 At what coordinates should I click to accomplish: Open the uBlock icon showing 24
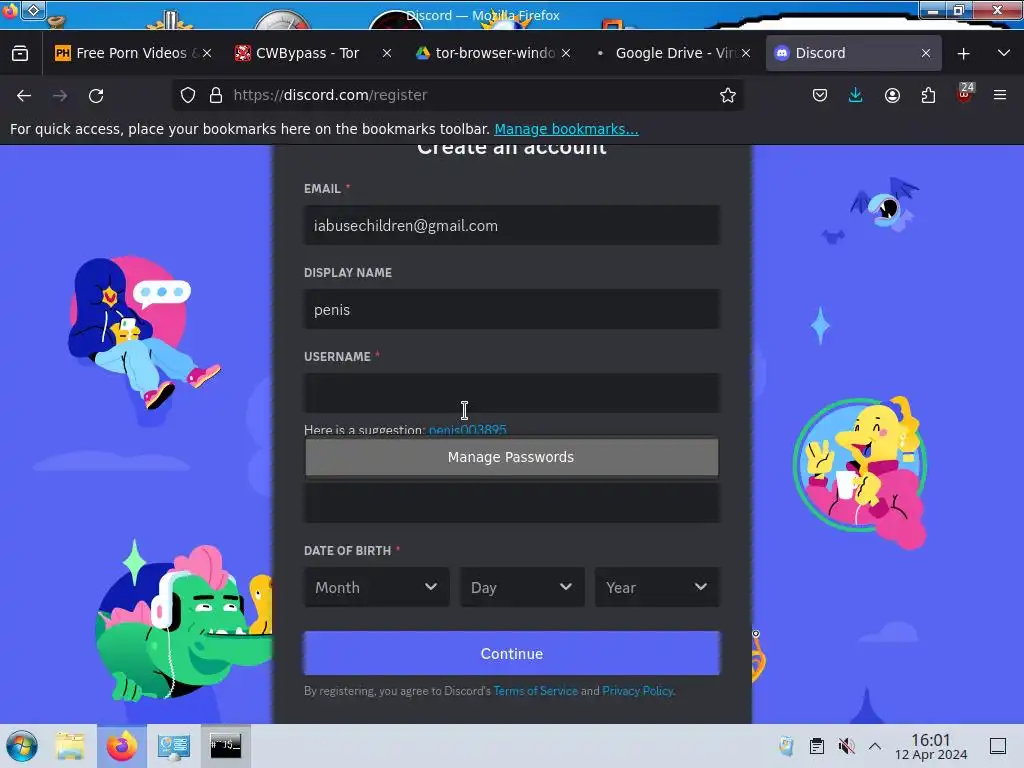coord(965,93)
